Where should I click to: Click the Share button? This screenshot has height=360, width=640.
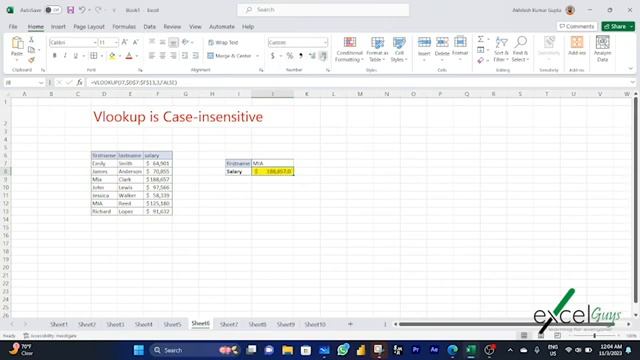pyautogui.click(x=618, y=27)
